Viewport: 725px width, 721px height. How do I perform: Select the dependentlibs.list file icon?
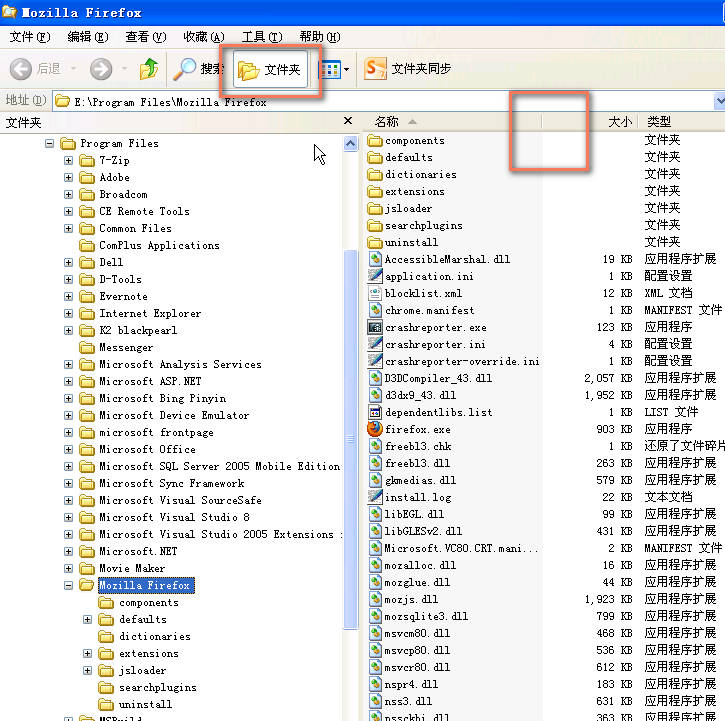375,412
